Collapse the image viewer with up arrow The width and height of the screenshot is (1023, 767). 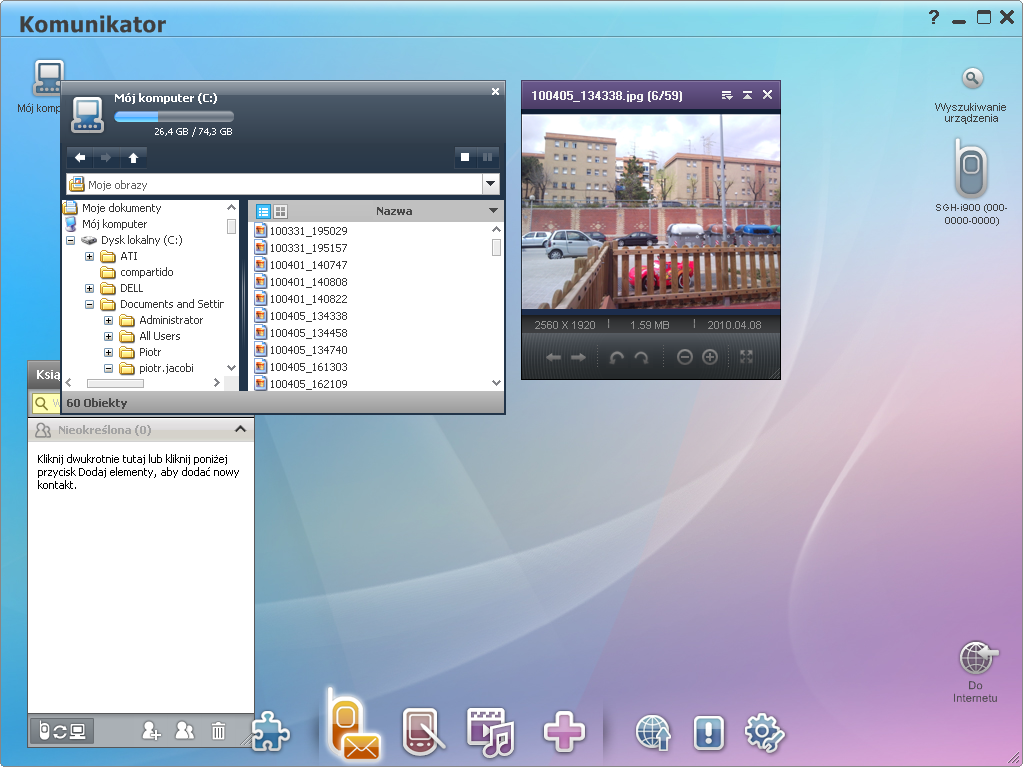[x=748, y=95]
